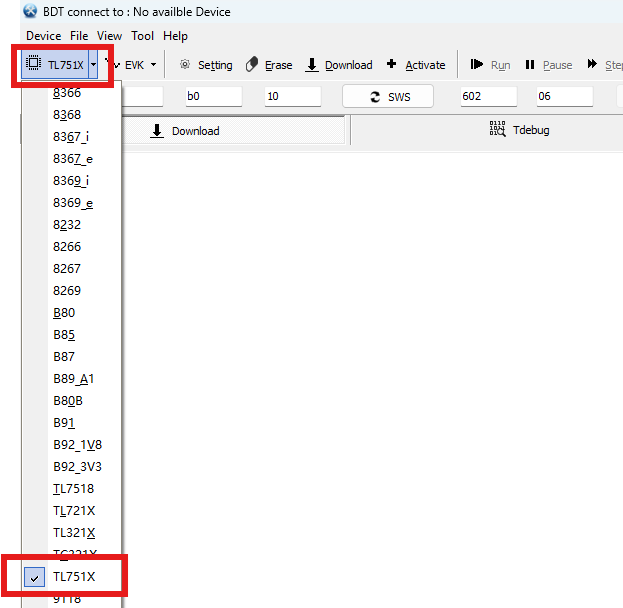This screenshot has height=608, width=623.
Task: Click the input field containing b0
Action: (x=214, y=96)
